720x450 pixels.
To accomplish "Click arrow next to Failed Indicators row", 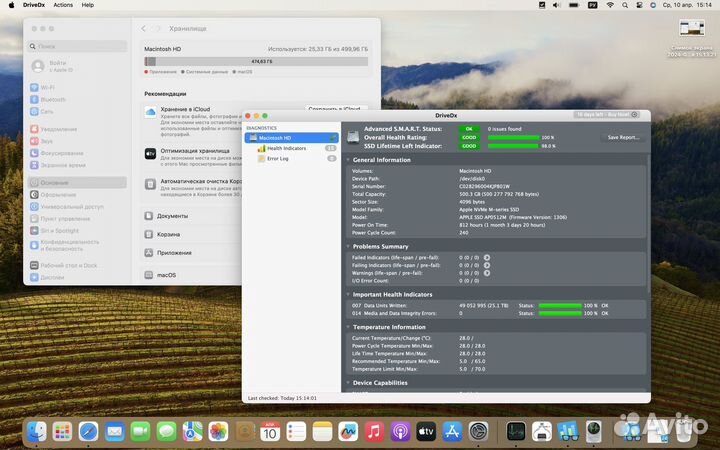I will 487,258.
